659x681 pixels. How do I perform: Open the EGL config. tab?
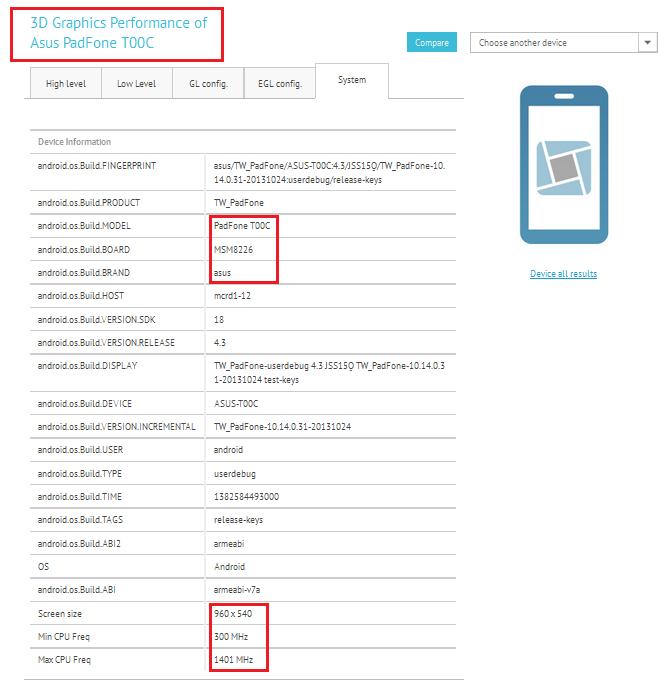[280, 83]
